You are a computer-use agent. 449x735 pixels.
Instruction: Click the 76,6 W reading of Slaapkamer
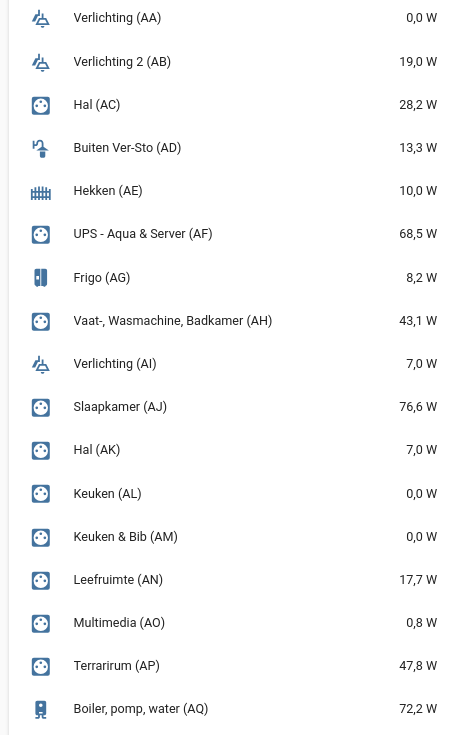(418, 407)
